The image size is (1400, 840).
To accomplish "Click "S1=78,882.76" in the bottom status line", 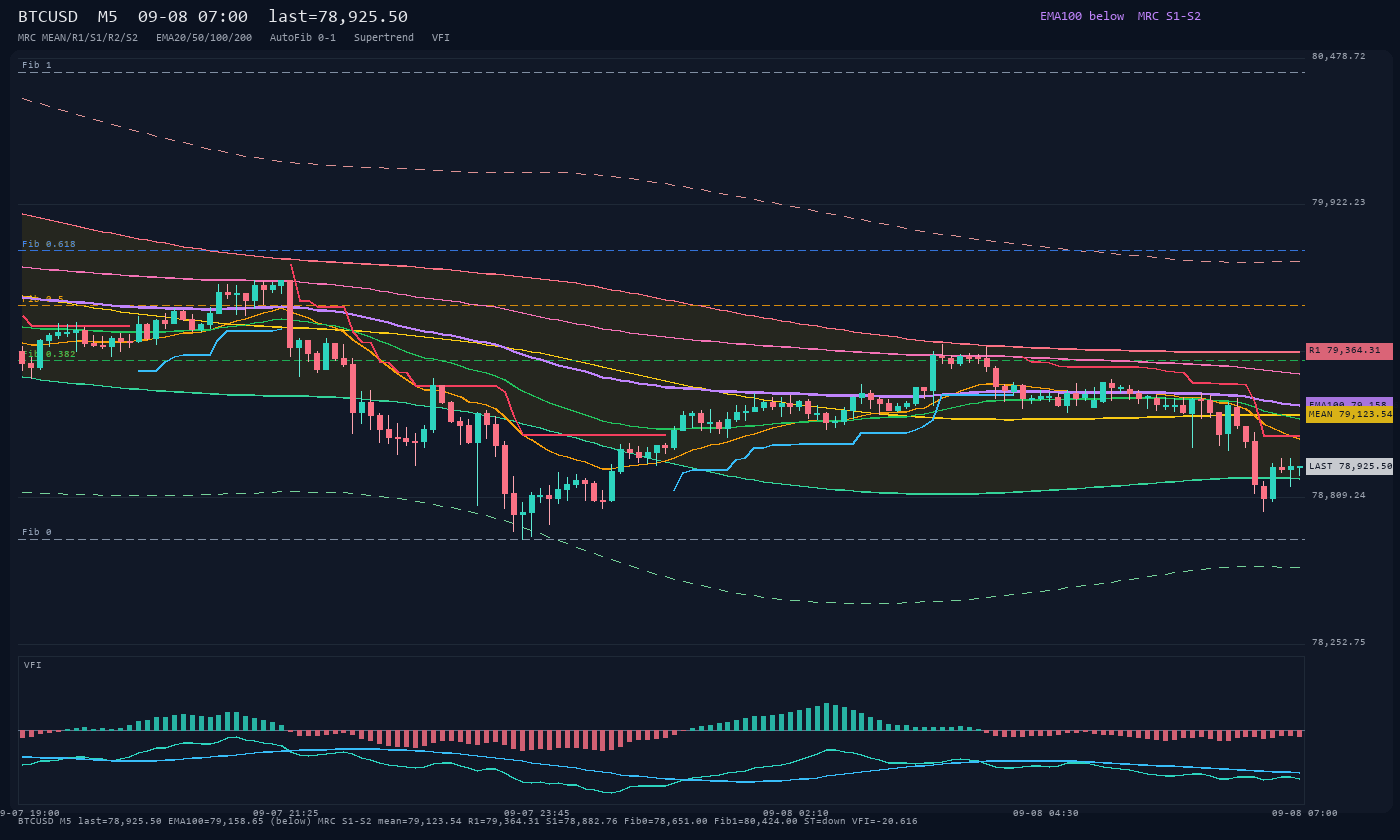I will 582,821.
